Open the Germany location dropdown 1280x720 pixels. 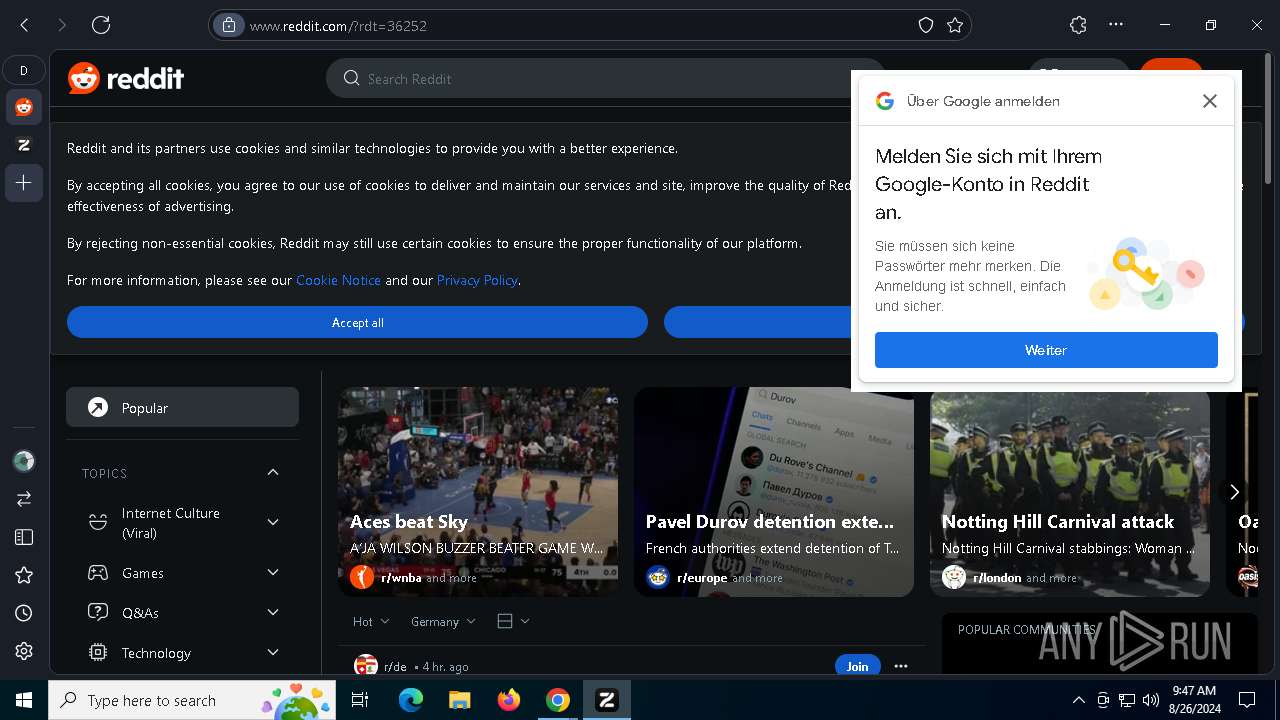pyautogui.click(x=443, y=621)
